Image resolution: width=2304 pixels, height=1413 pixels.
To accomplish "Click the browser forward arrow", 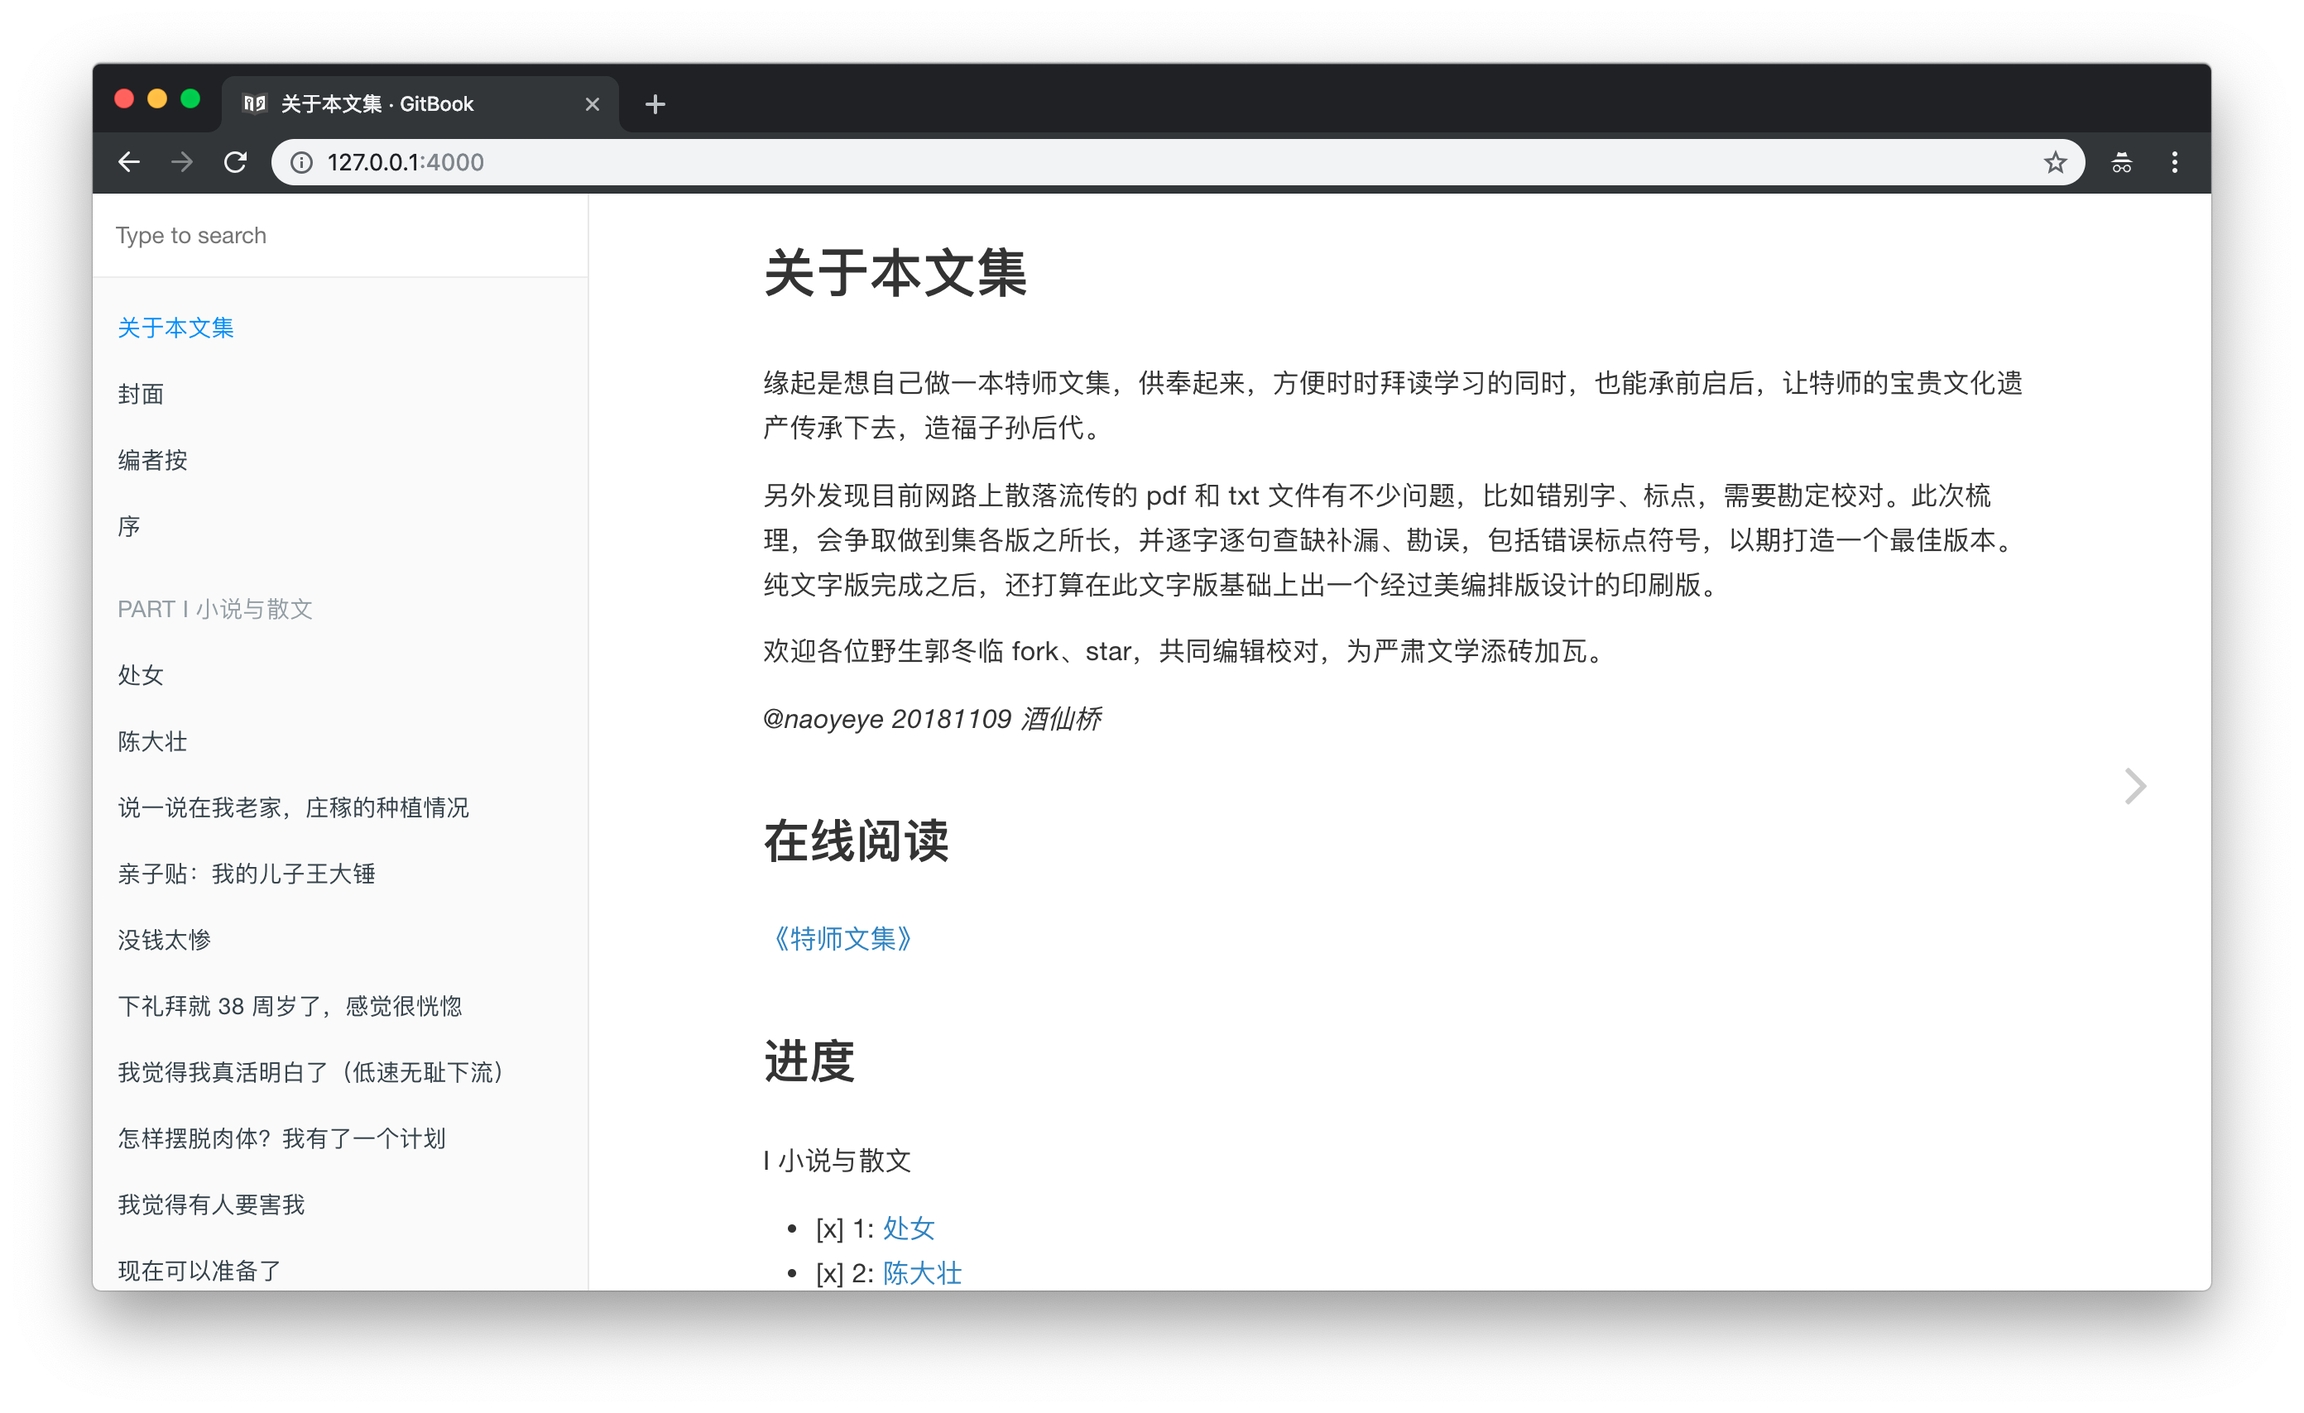I will [x=182, y=162].
